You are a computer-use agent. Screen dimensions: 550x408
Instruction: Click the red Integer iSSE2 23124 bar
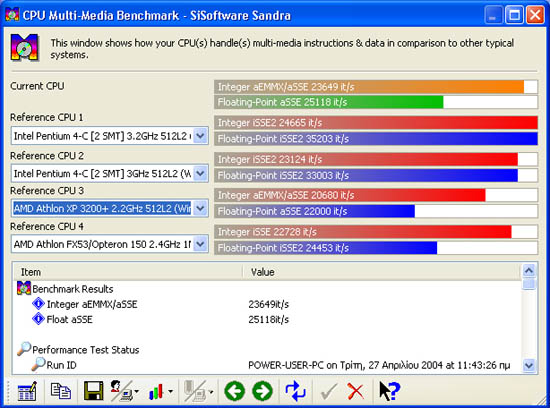(x=366, y=159)
